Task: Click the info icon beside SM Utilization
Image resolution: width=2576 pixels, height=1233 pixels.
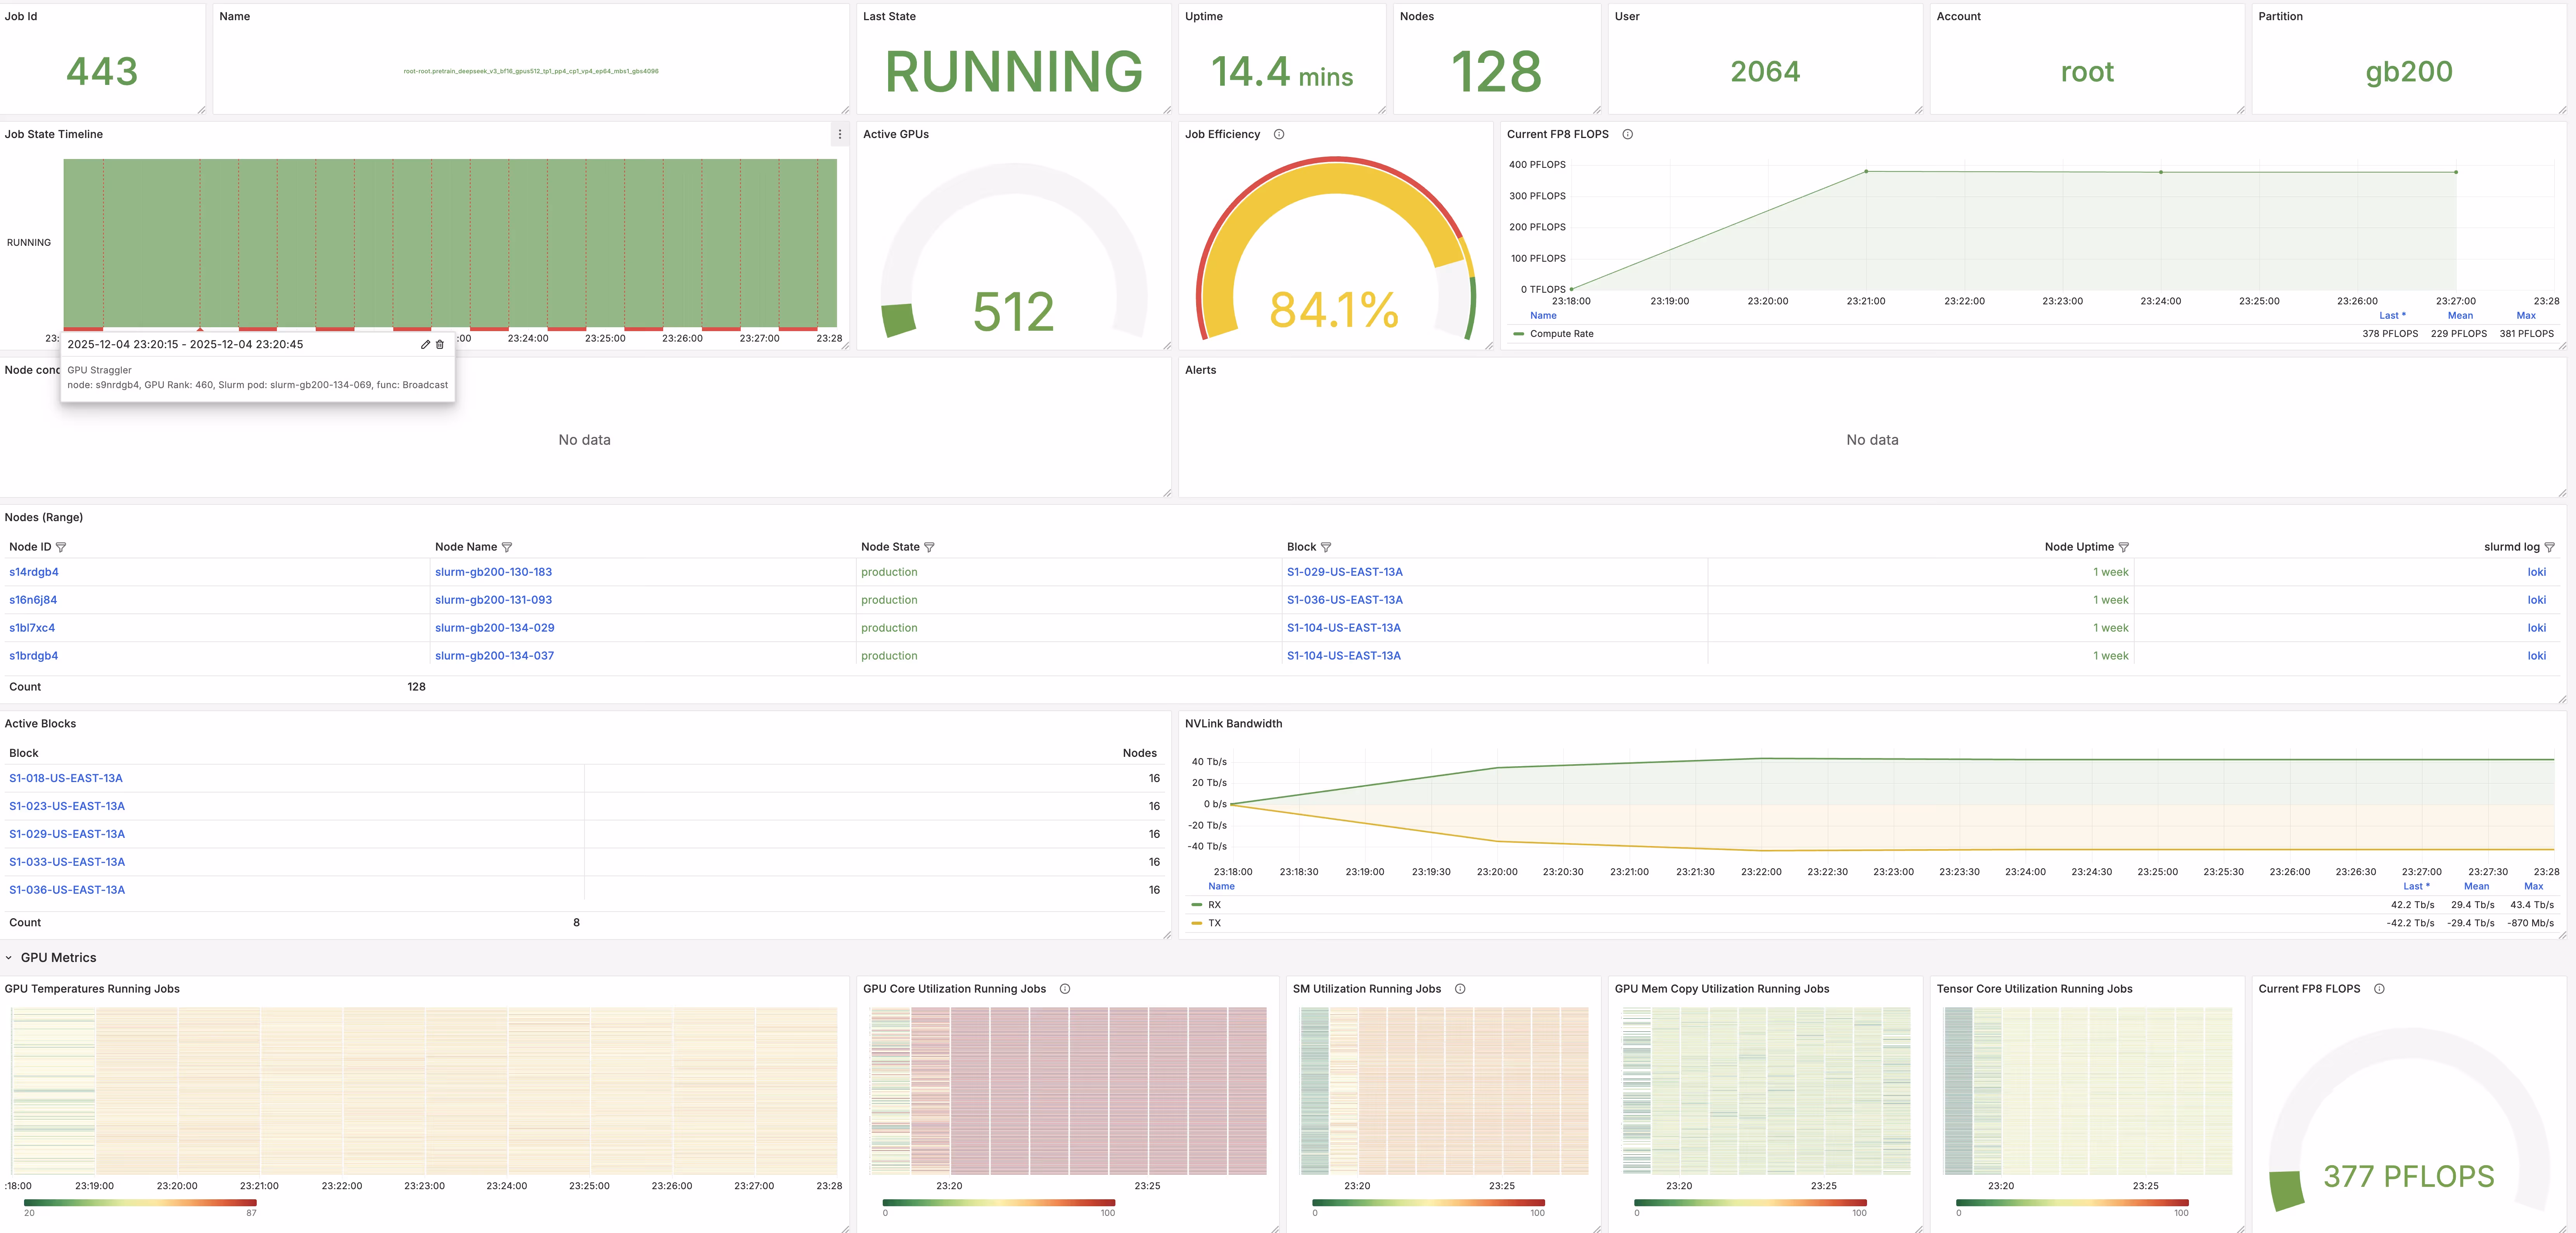Action: pyautogui.click(x=1460, y=989)
